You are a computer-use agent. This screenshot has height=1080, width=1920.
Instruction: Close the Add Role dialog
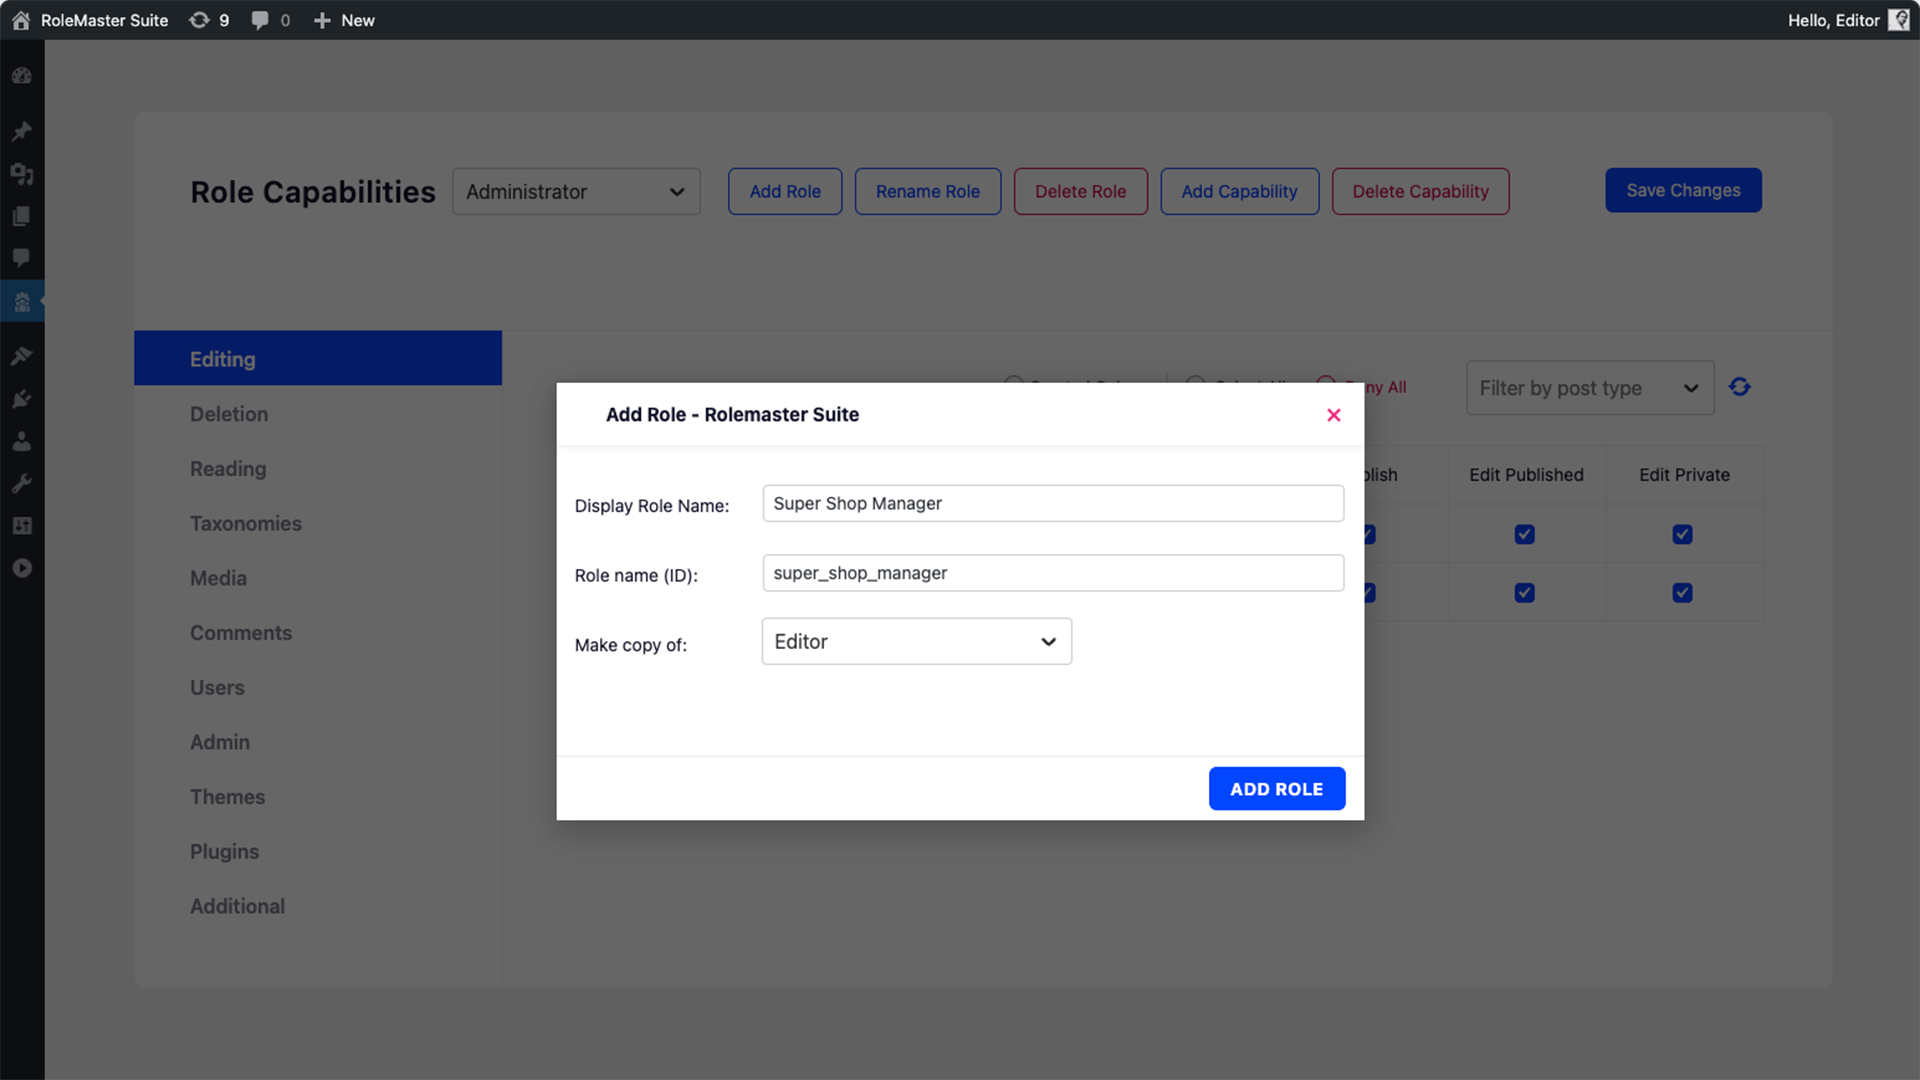point(1333,414)
